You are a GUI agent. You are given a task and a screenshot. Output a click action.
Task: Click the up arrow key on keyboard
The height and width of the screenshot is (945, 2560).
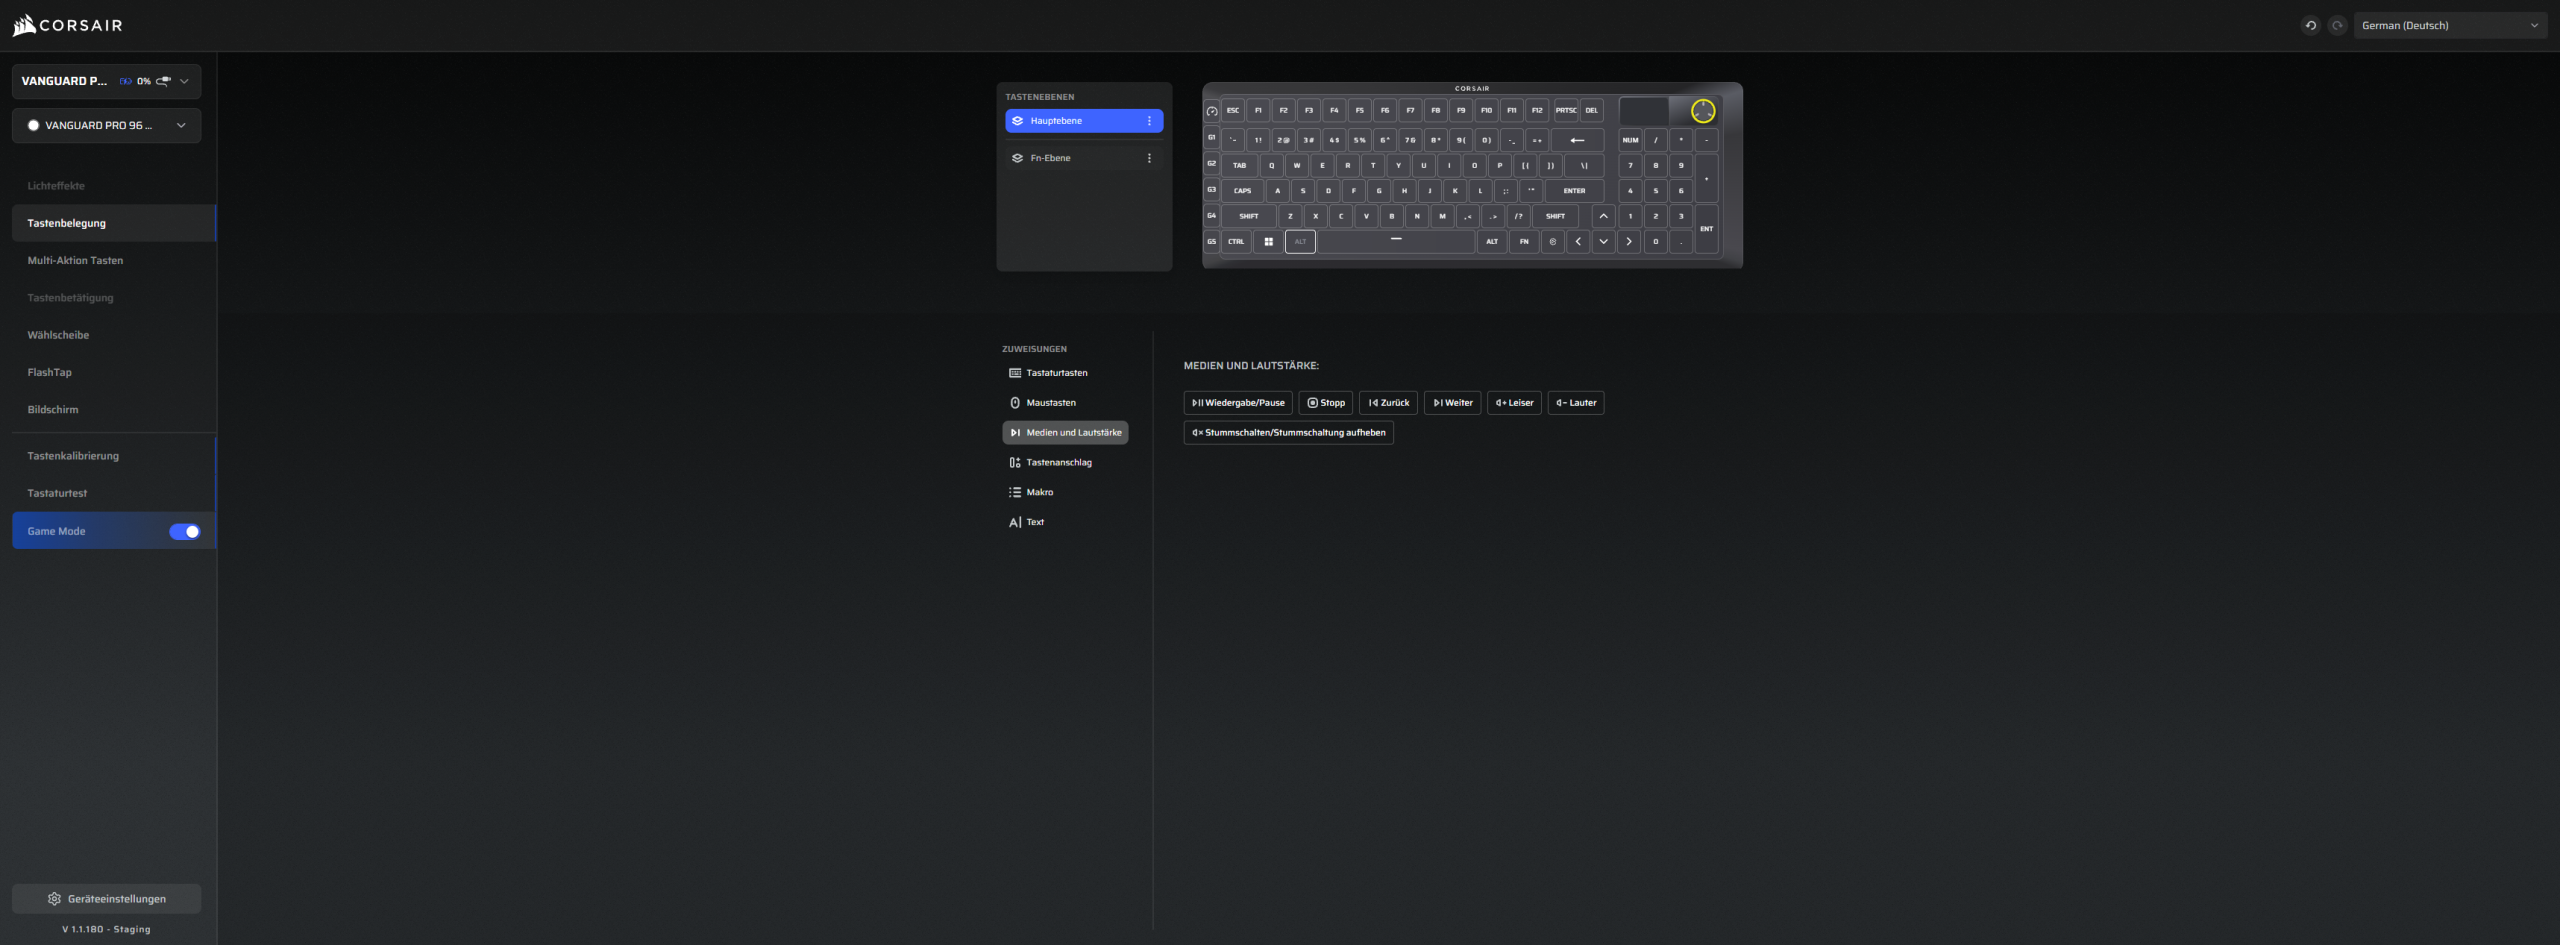[x=1603, y=216]
